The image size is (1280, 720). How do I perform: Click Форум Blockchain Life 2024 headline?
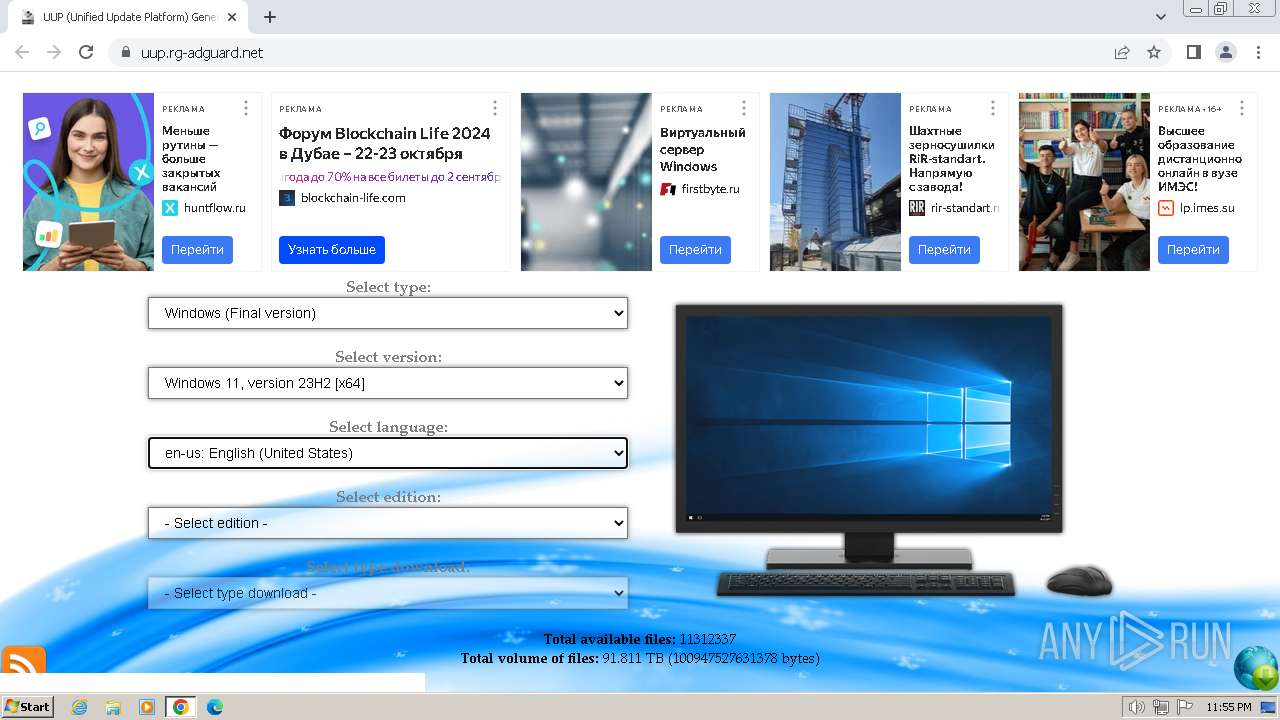pos(385,143)
